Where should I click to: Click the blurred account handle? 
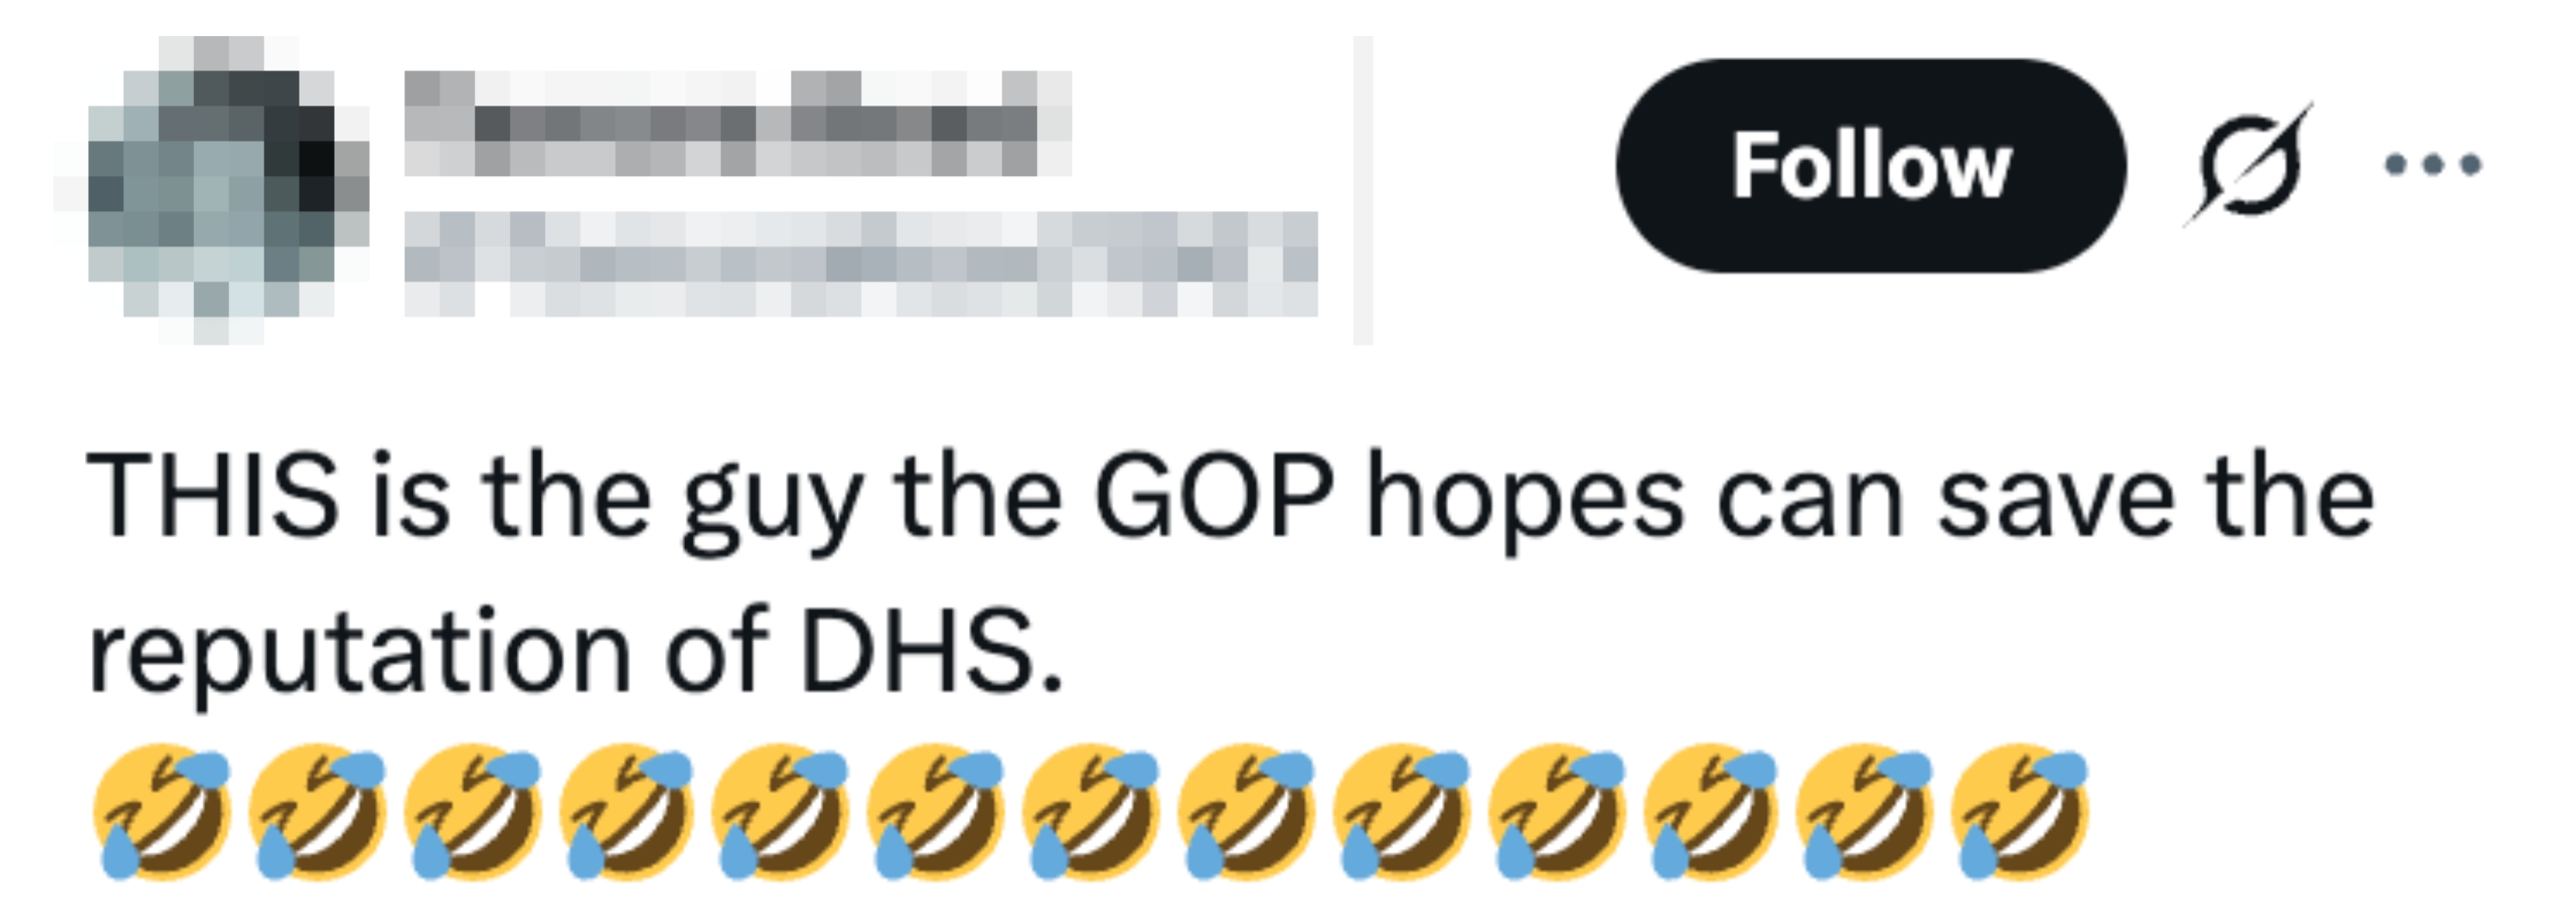[861, 264]
